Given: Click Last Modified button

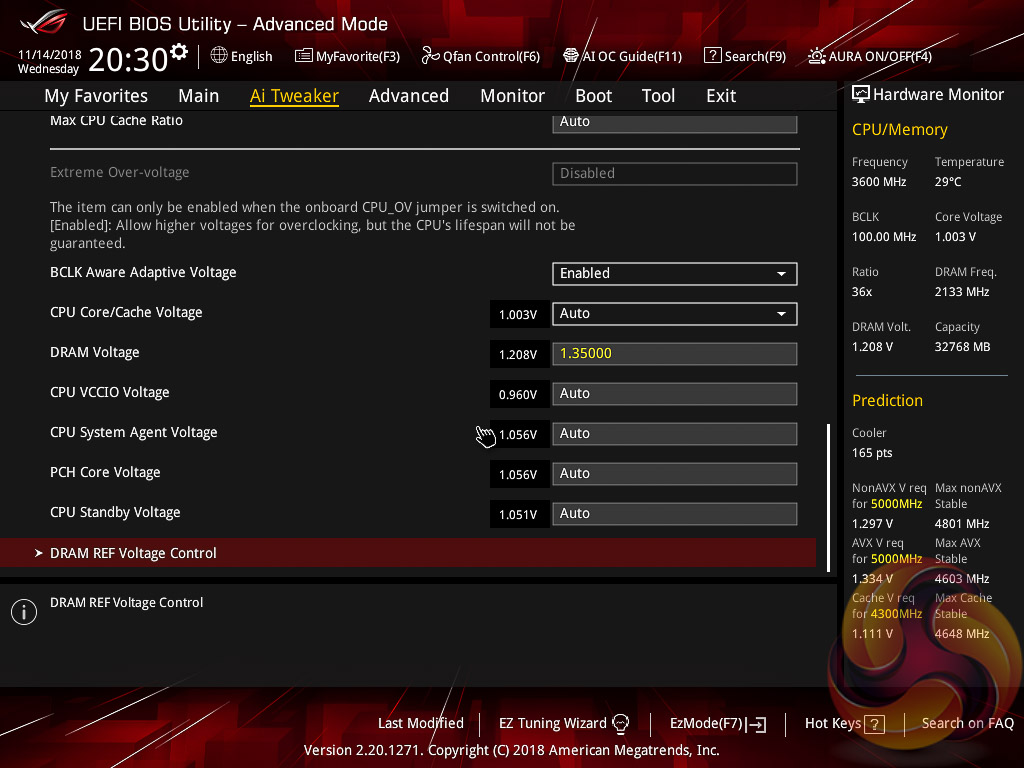Looking at the screenshot, I should [420, 723].
